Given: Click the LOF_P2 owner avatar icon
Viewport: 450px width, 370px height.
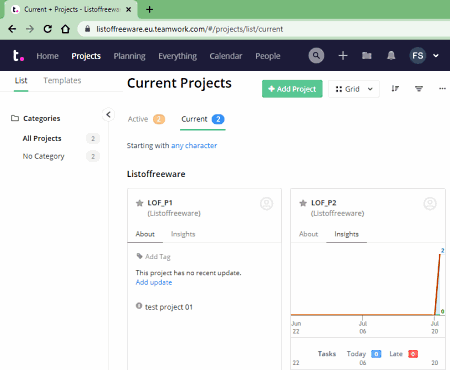Looking at the screenshot, I should pyautogui.click(x=430, y=204).
